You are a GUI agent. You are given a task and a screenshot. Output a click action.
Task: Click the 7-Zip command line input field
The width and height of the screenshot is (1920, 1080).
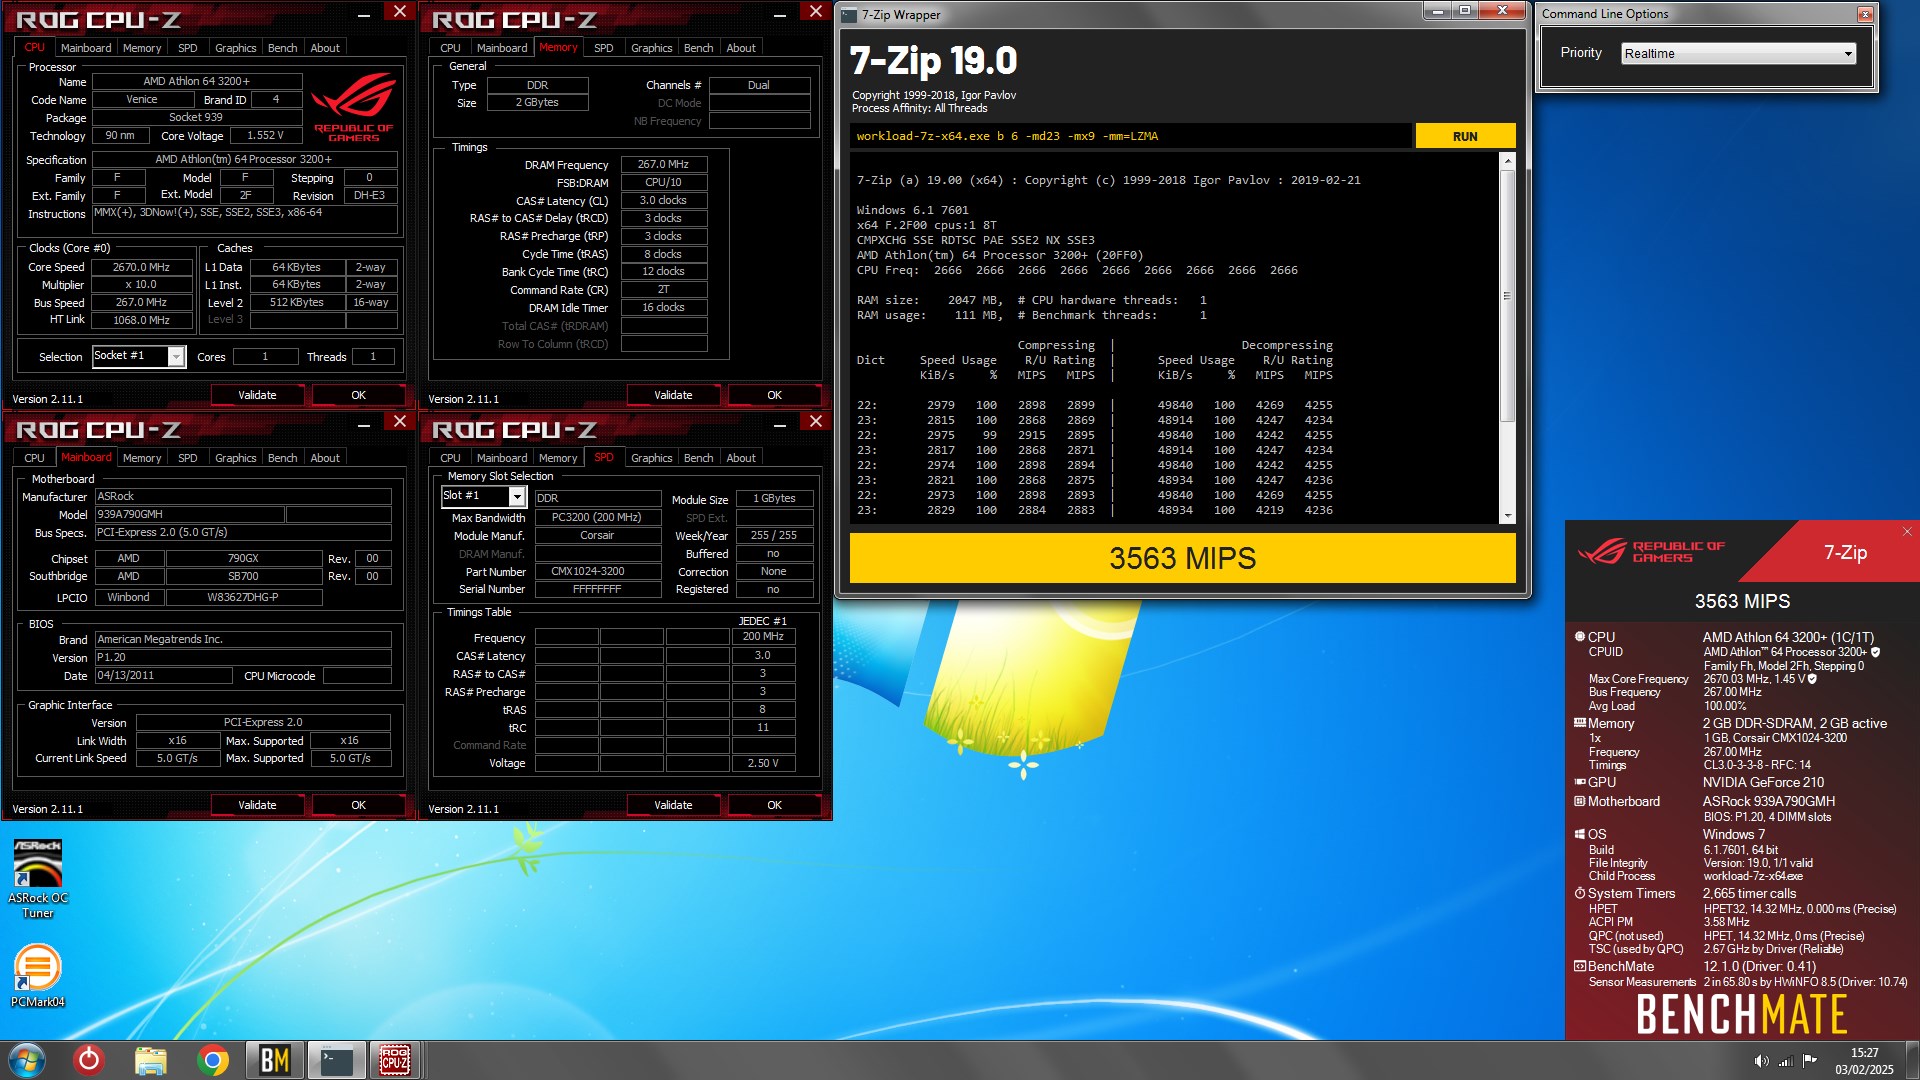pyautogui.click(x=1131, y=136)
